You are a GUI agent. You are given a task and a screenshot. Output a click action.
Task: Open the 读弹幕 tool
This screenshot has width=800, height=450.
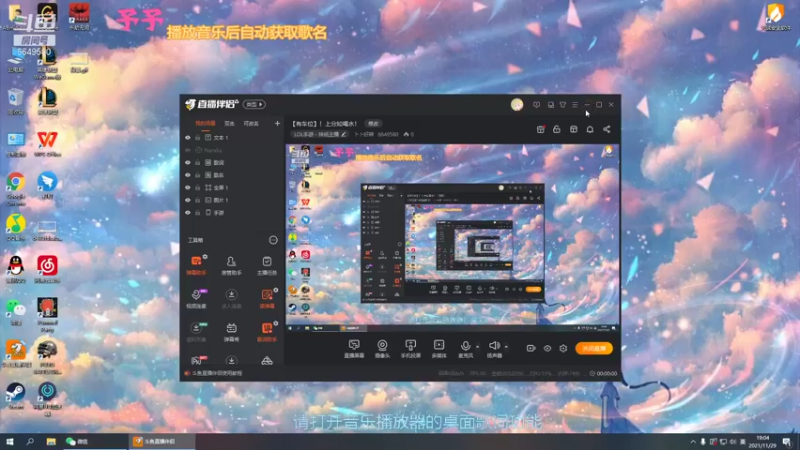point(267,298)
